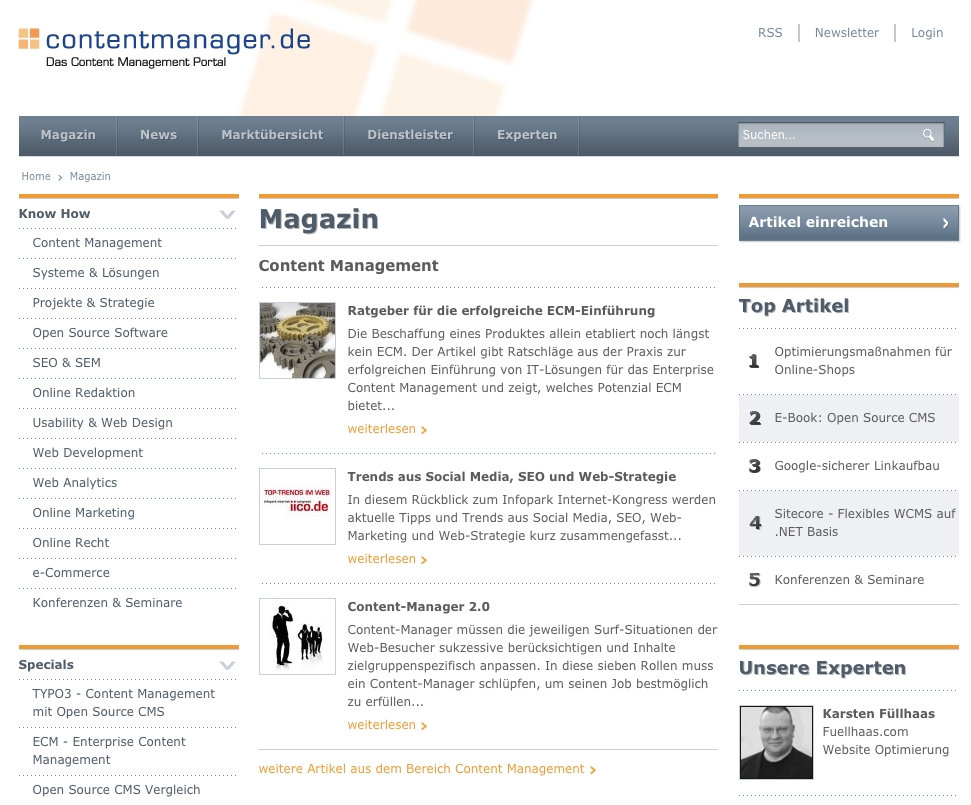Open Web Analytics category
The image size is (971, 805).
[75, 483]
